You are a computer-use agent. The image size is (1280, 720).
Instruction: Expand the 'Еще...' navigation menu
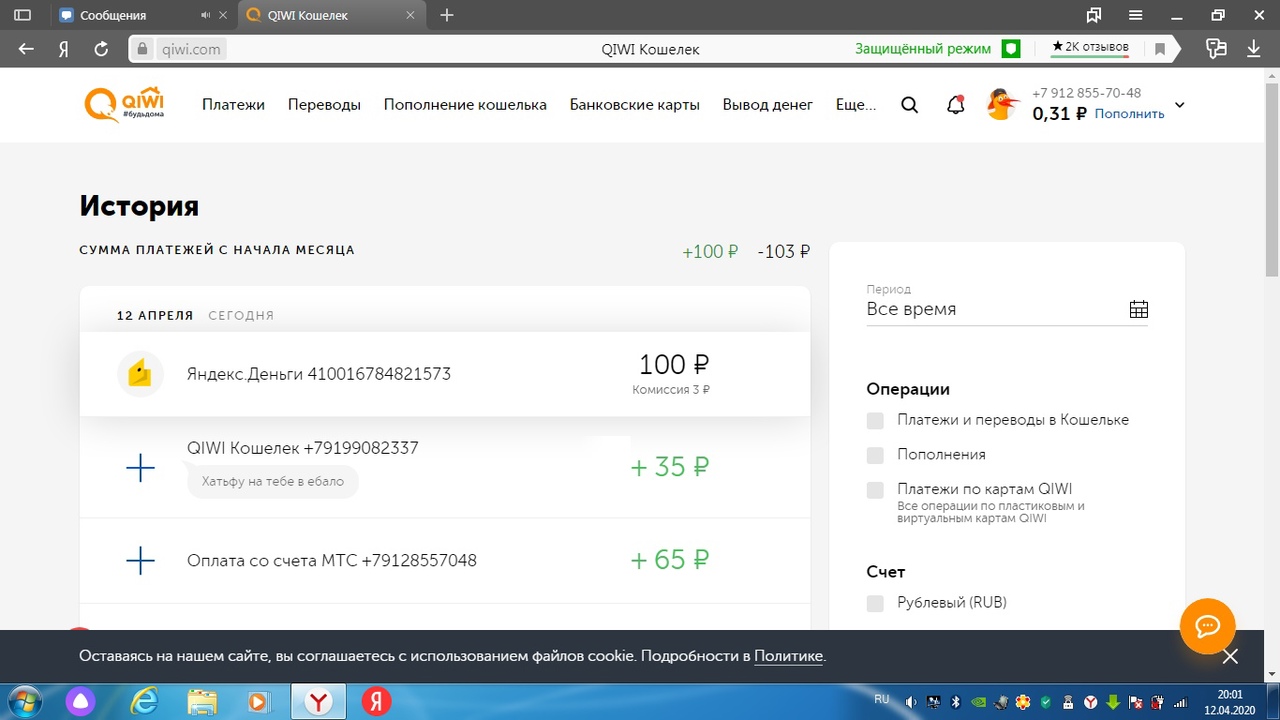point(855,105)
